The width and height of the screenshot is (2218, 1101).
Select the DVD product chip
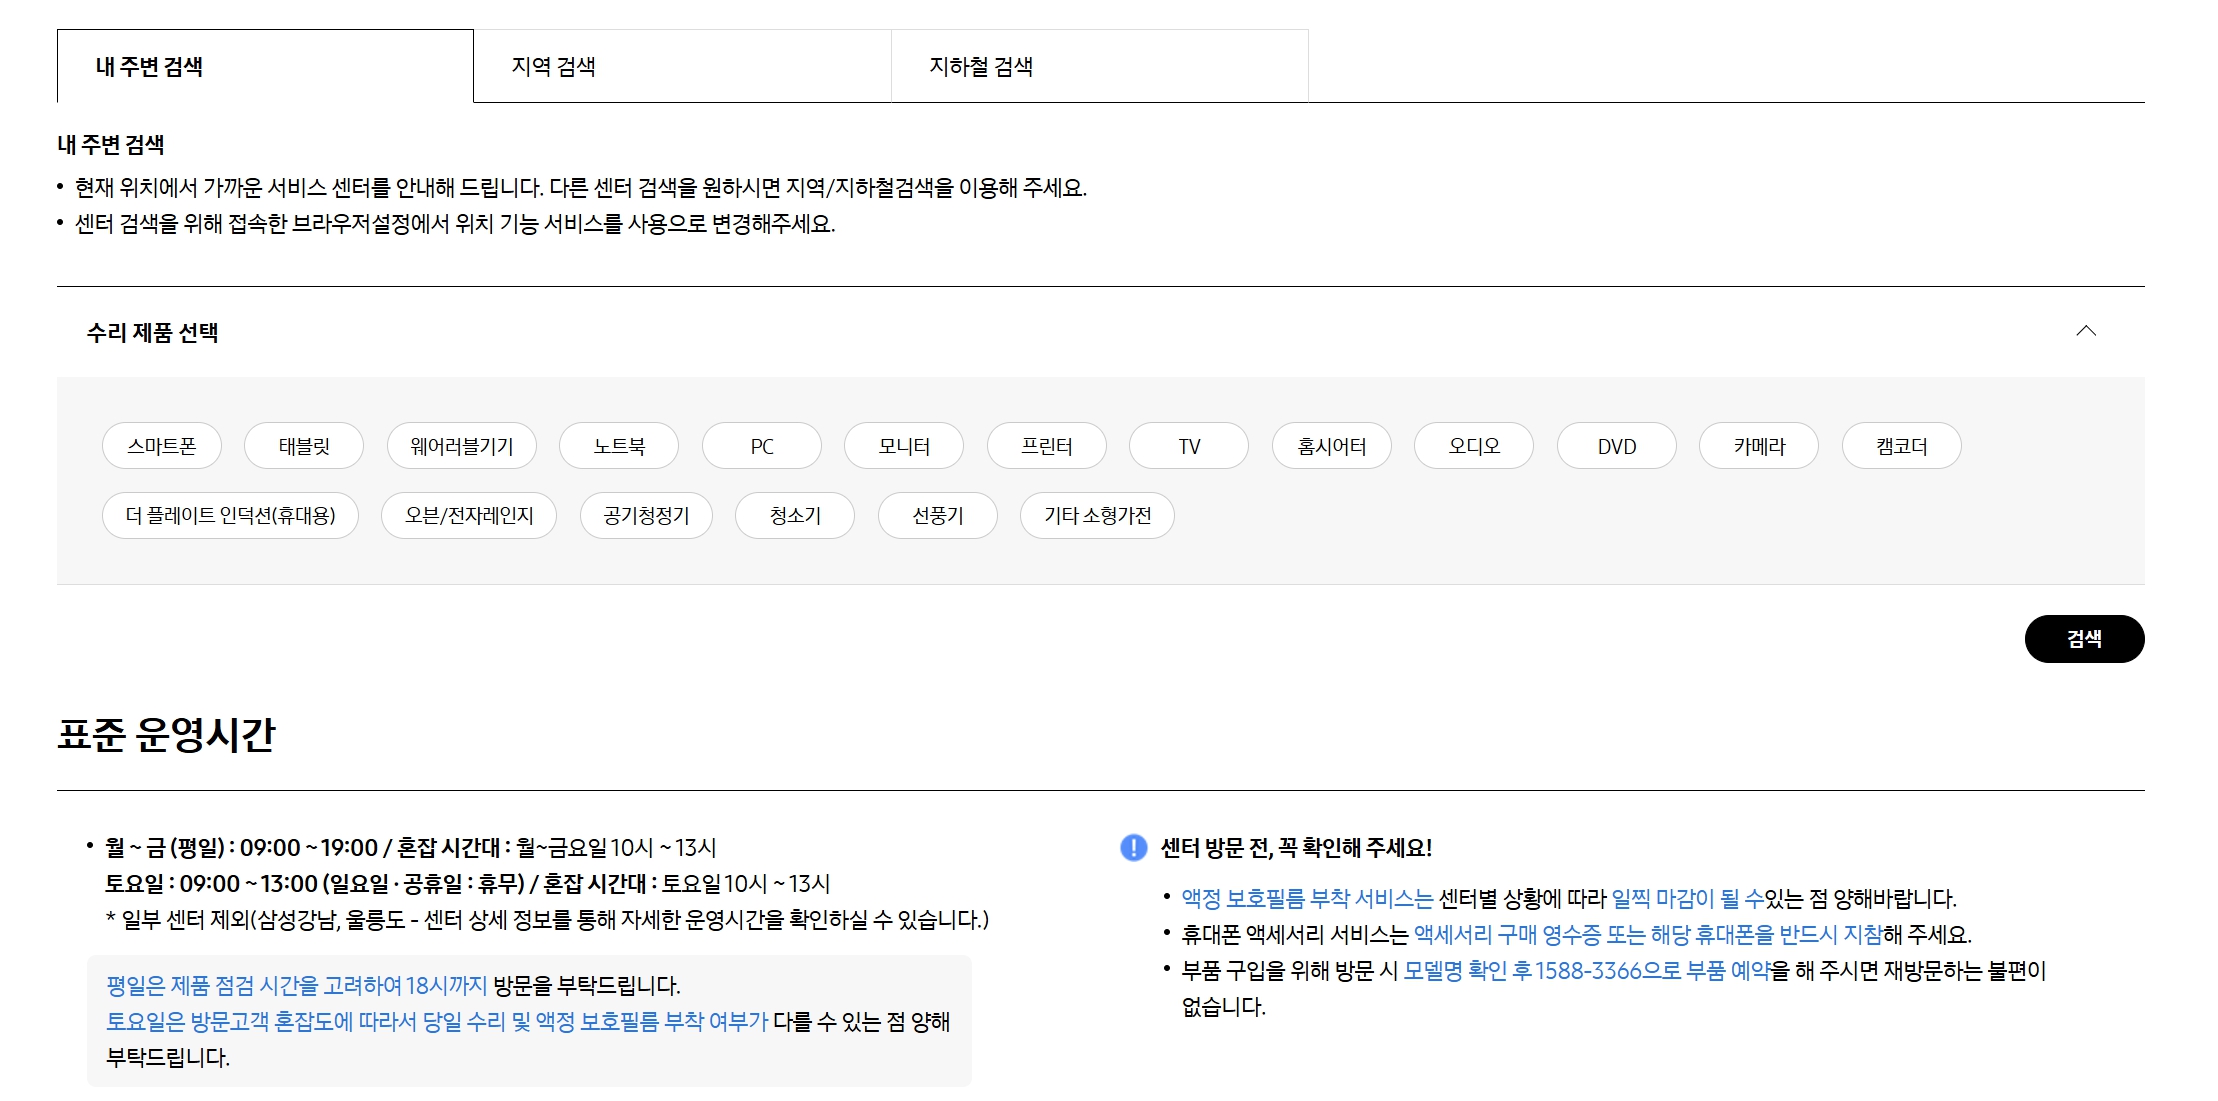(x=1615, y=446)
